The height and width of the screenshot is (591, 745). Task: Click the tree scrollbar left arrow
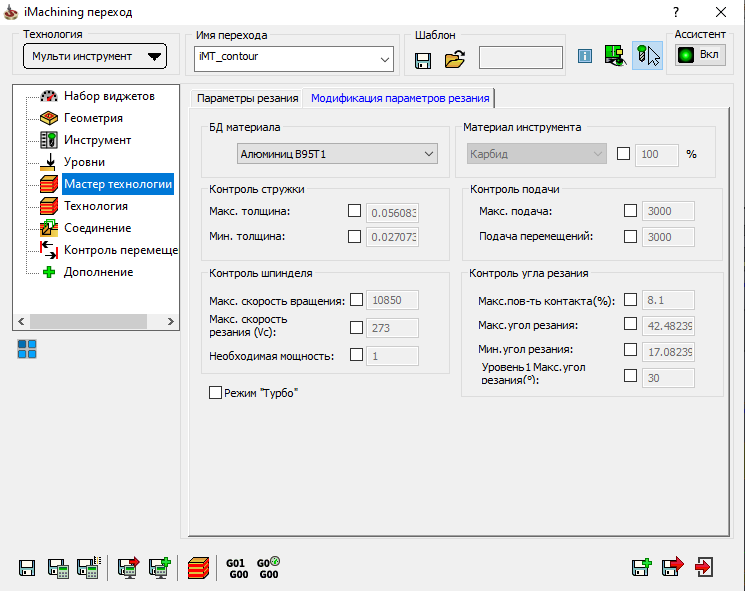pyautogui.click(x=21, y=322)
